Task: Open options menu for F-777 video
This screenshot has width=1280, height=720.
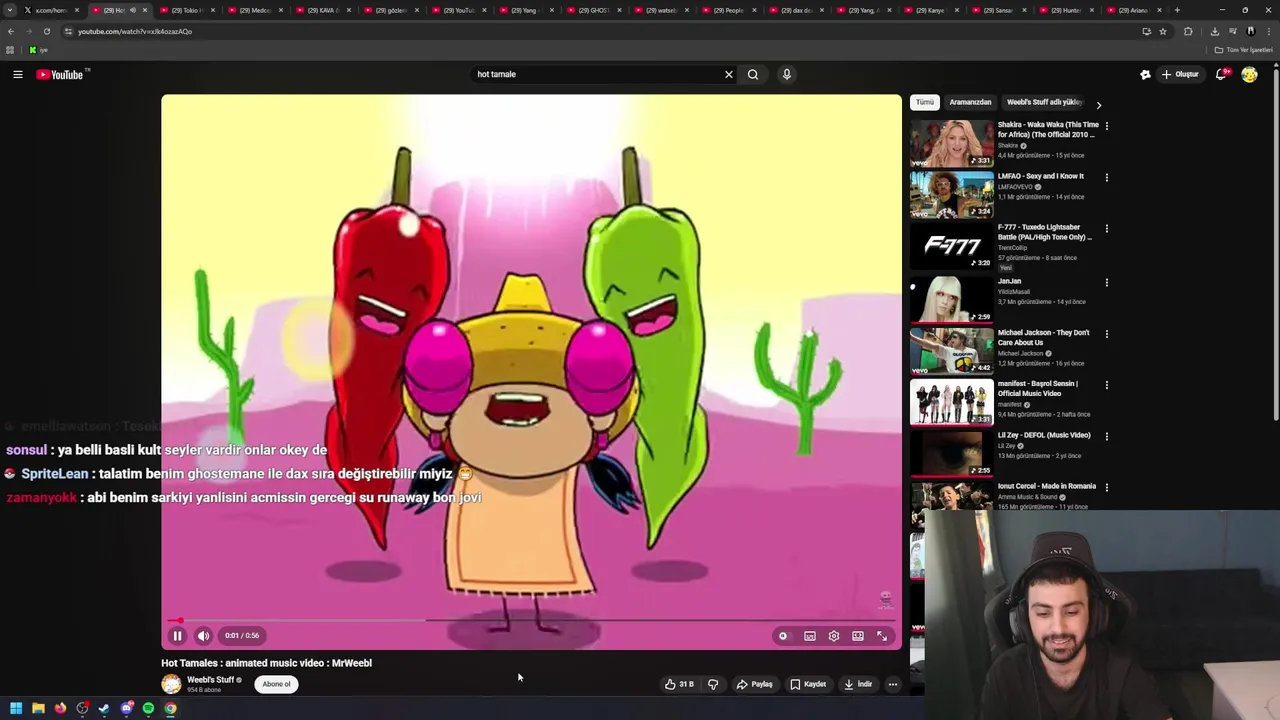Action: 1106,228
